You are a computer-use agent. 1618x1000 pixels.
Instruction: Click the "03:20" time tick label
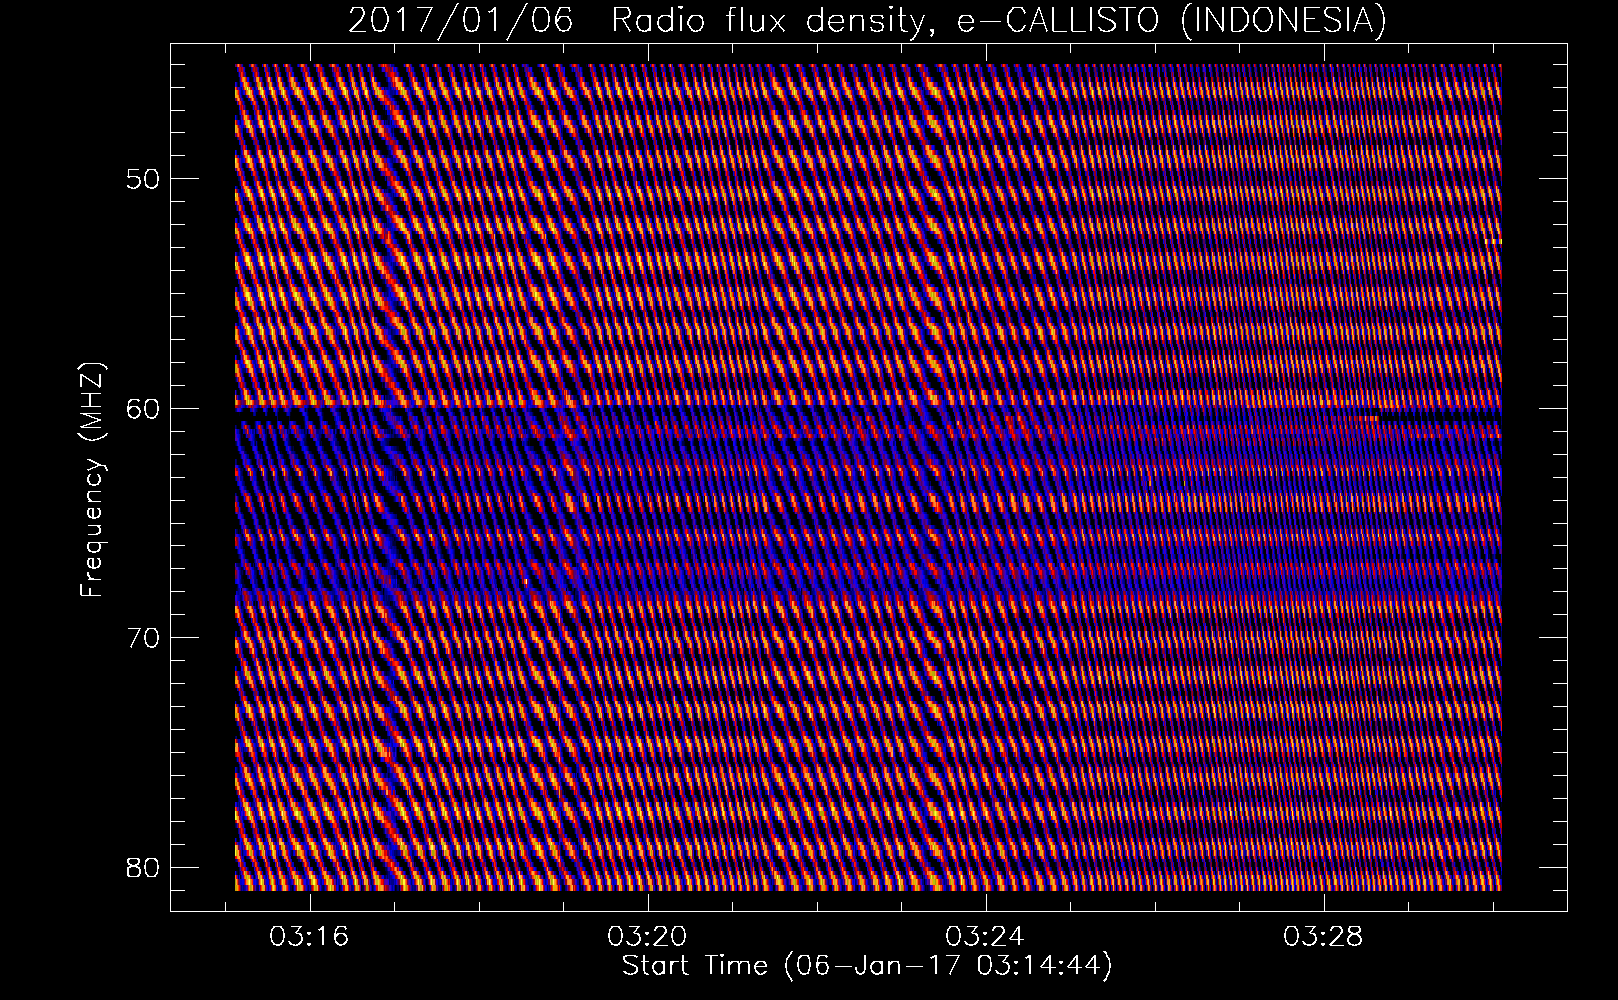pyautogui.click(x=647, y=937)
